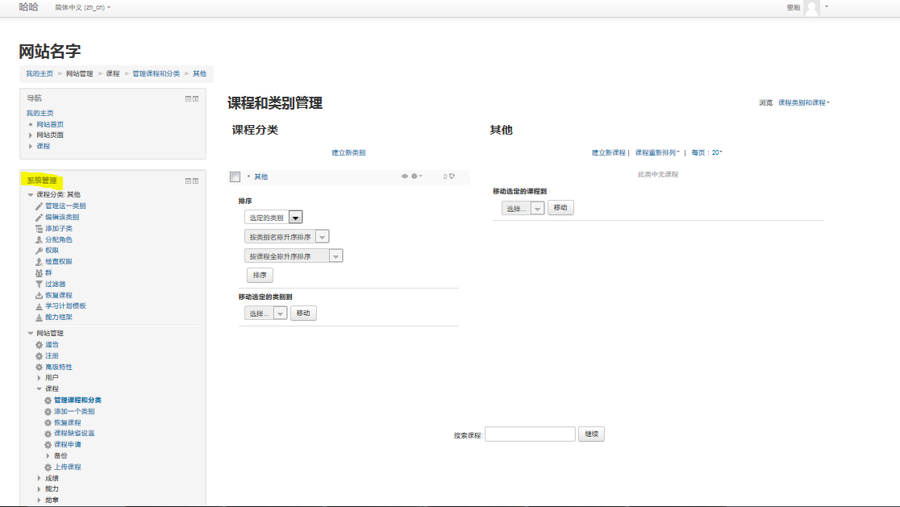Click the pencil icon beside 管理这一类别
The height and width of the screenshot is (507, 900).
[39, 206]
